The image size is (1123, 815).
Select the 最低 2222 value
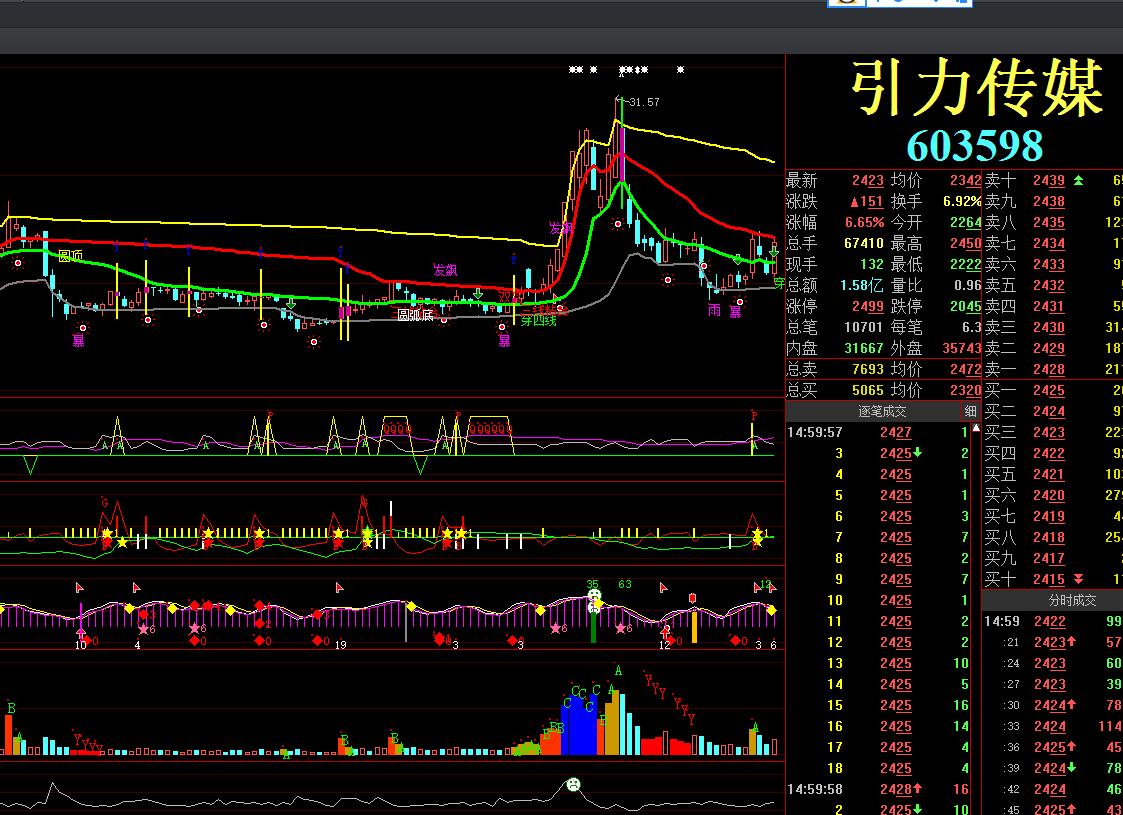965,264
